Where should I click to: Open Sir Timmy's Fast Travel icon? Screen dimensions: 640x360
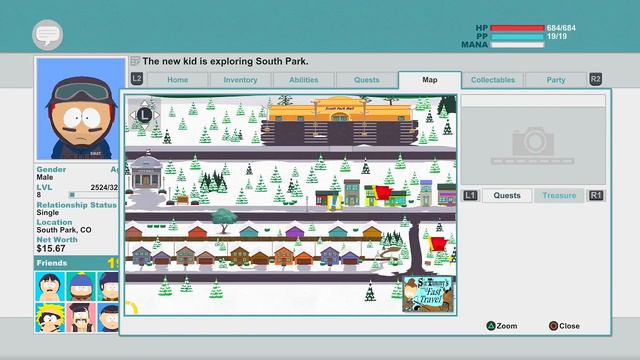click(x=428, y=294)
